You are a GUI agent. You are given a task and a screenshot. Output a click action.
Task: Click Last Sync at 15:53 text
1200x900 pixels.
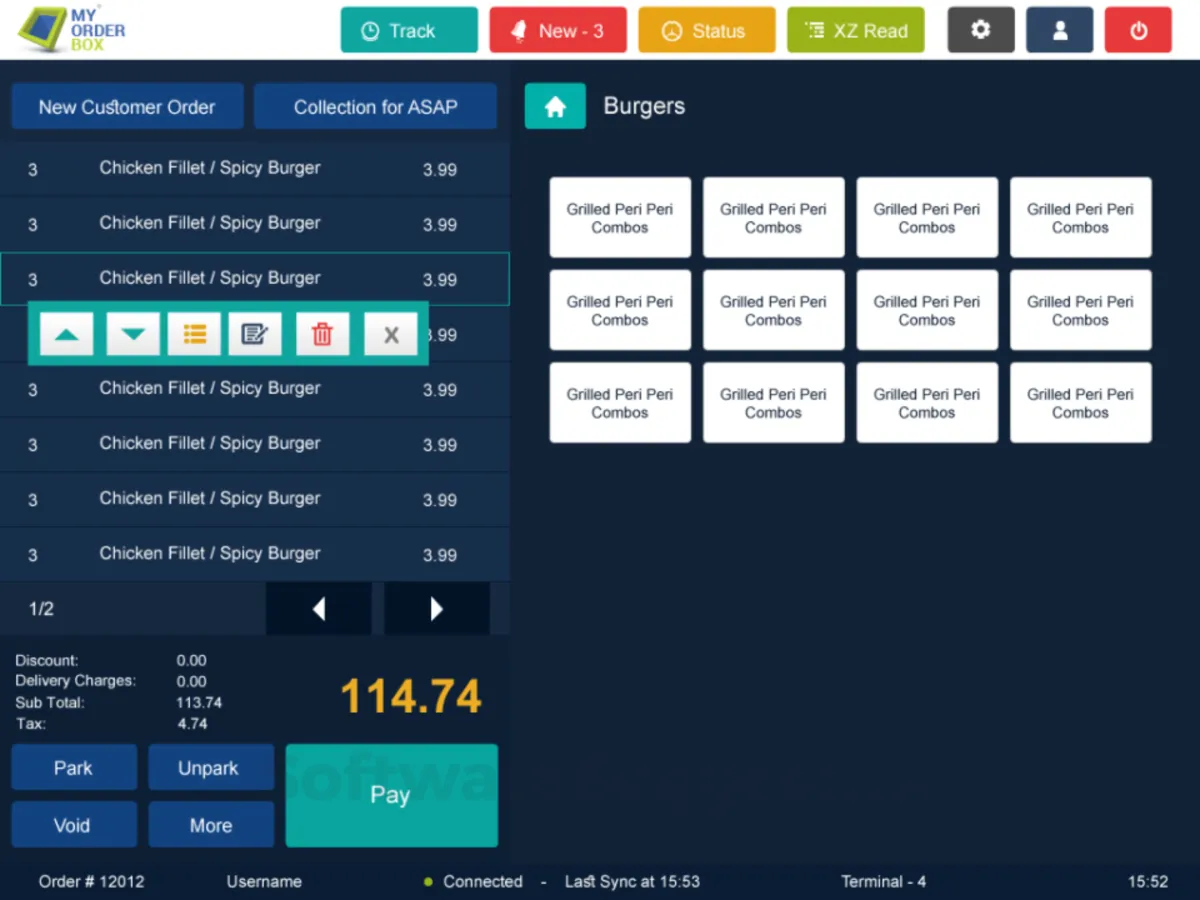coord(632,881)
